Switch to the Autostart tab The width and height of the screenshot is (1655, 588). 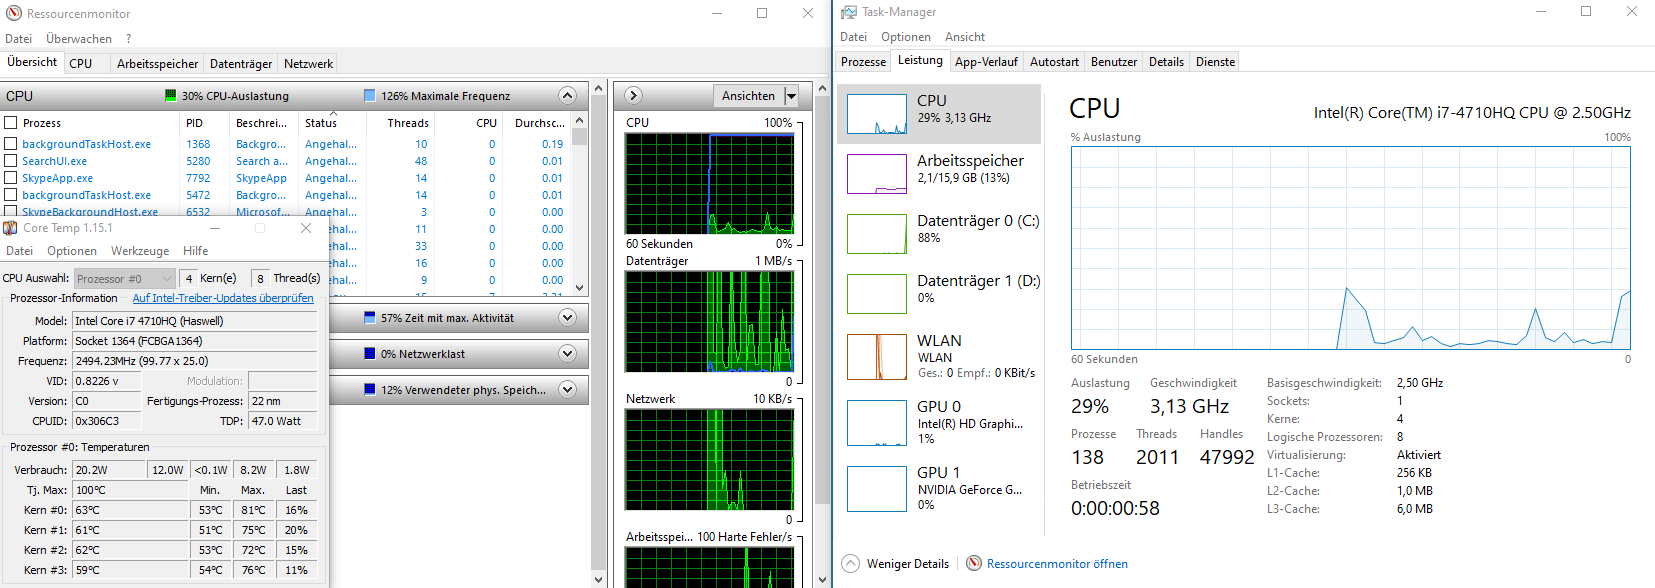click(1054, 62)
